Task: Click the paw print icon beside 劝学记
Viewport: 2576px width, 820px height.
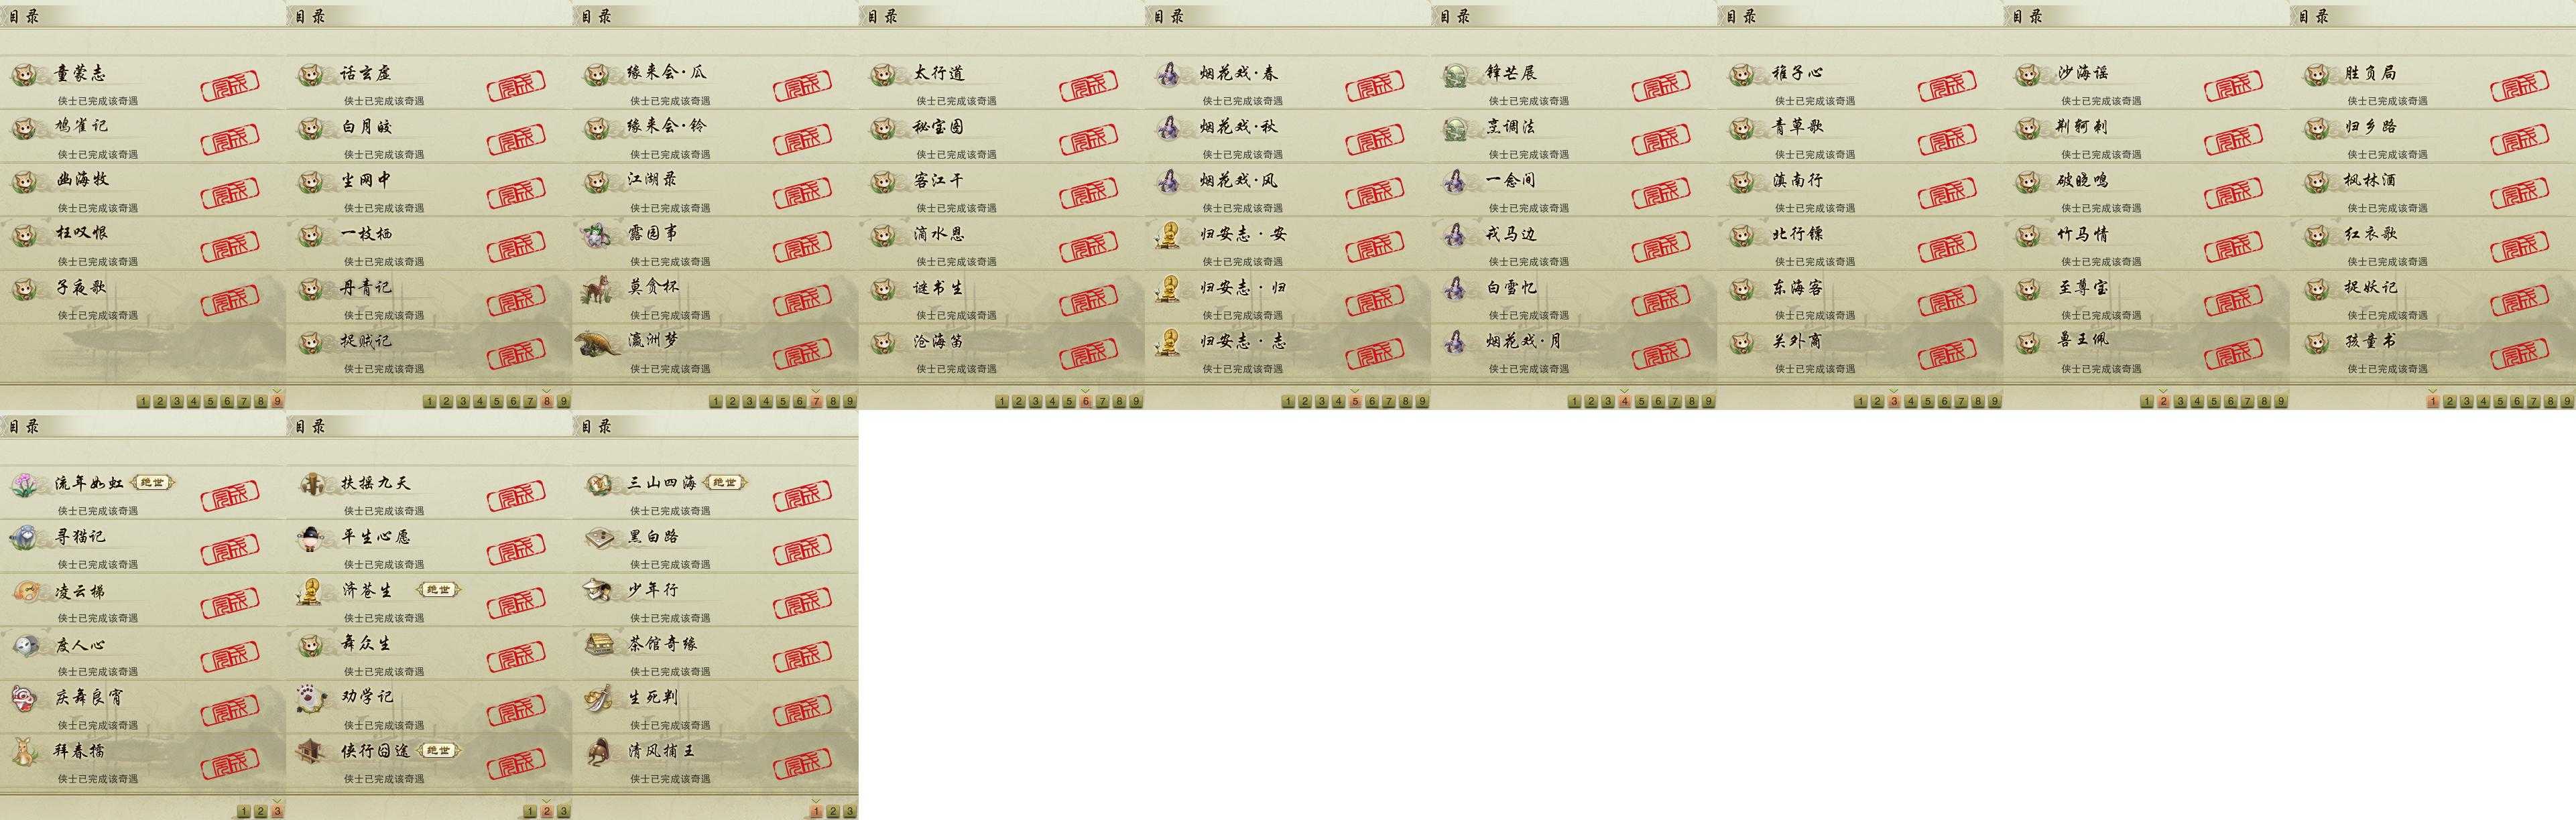Action: (x=312, y=698)
